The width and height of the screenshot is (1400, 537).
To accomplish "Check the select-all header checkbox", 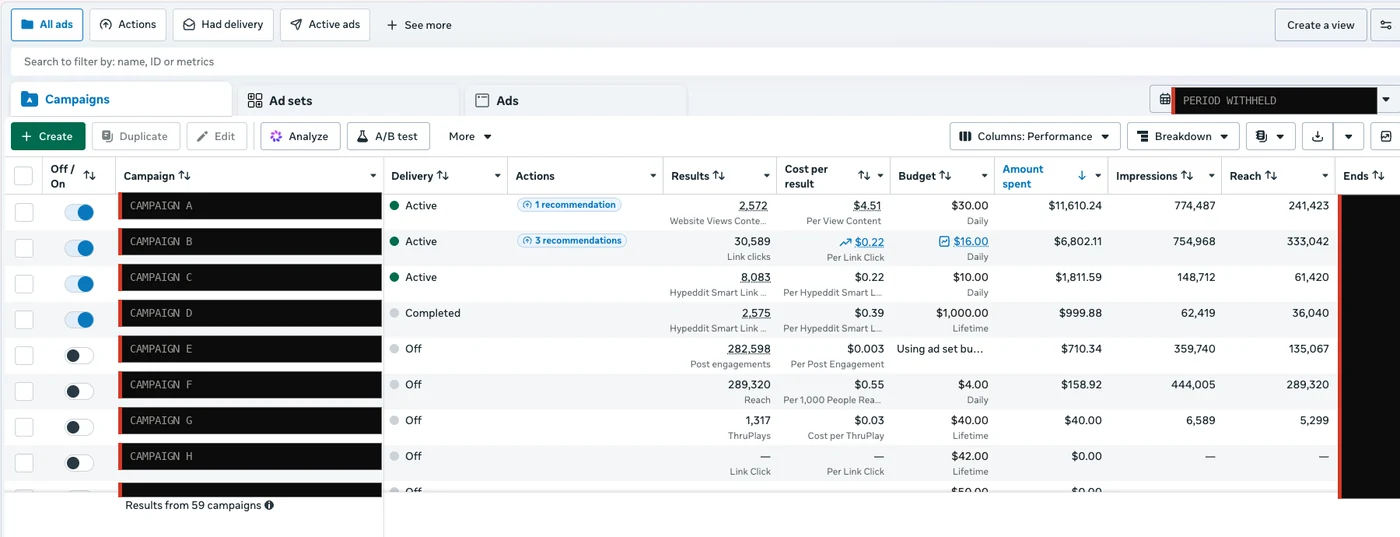I will coord(23,176).
